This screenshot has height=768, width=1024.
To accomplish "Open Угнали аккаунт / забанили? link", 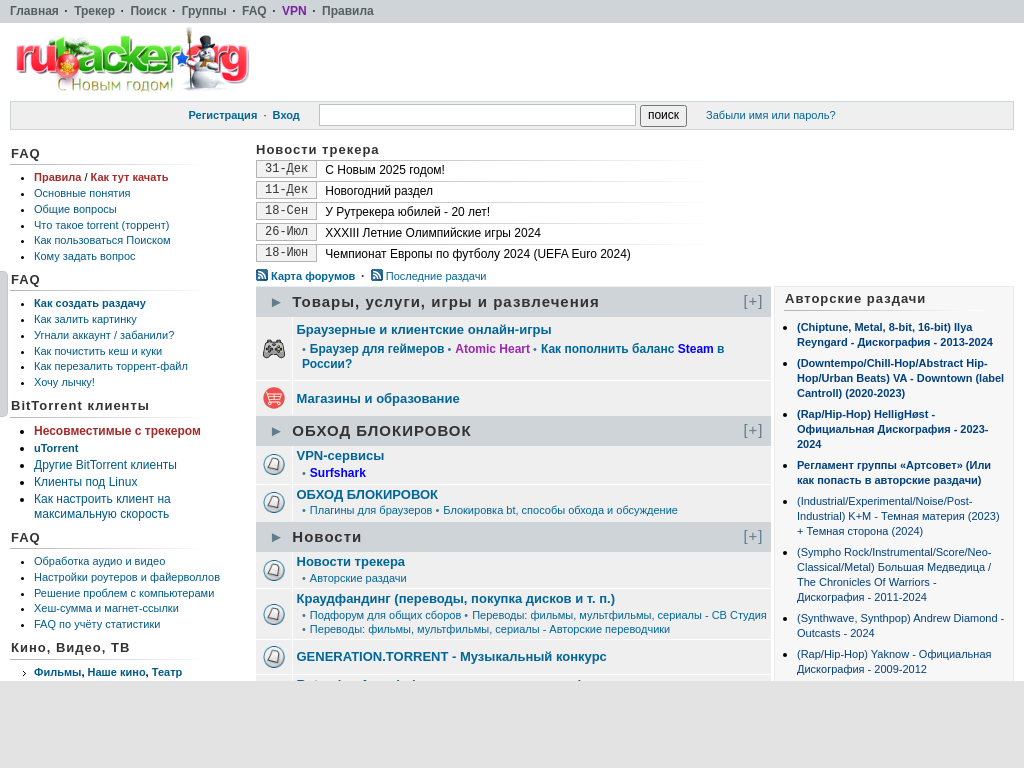I will pyautogui.click(x=104, y=335).
